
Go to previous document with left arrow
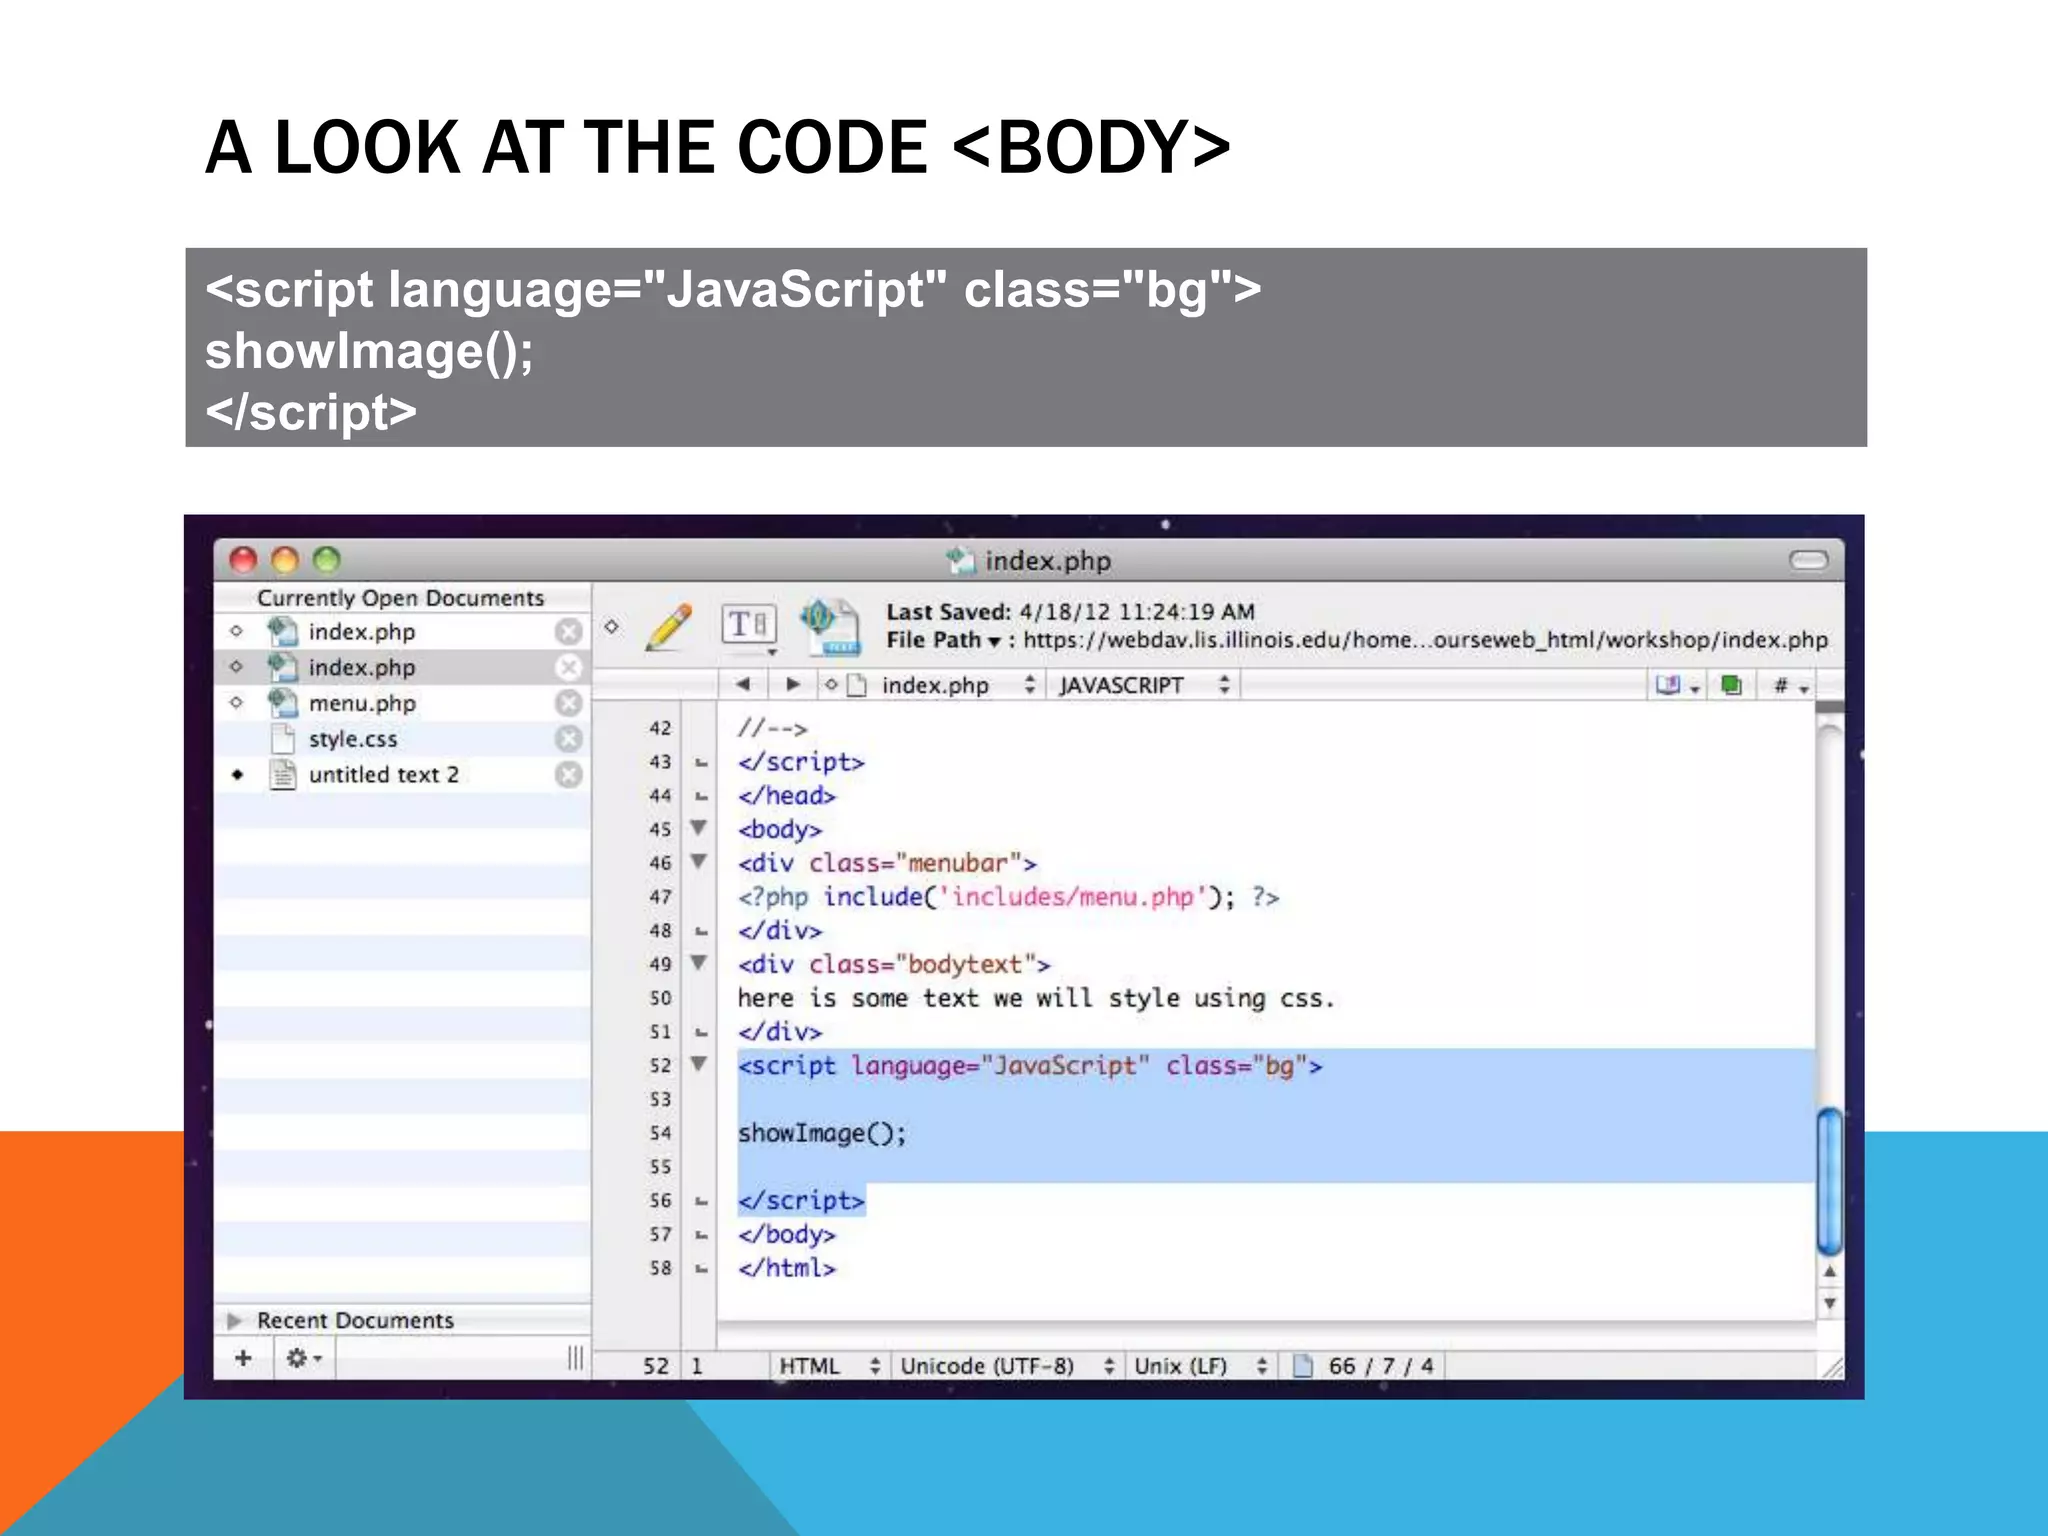[742, 685]
